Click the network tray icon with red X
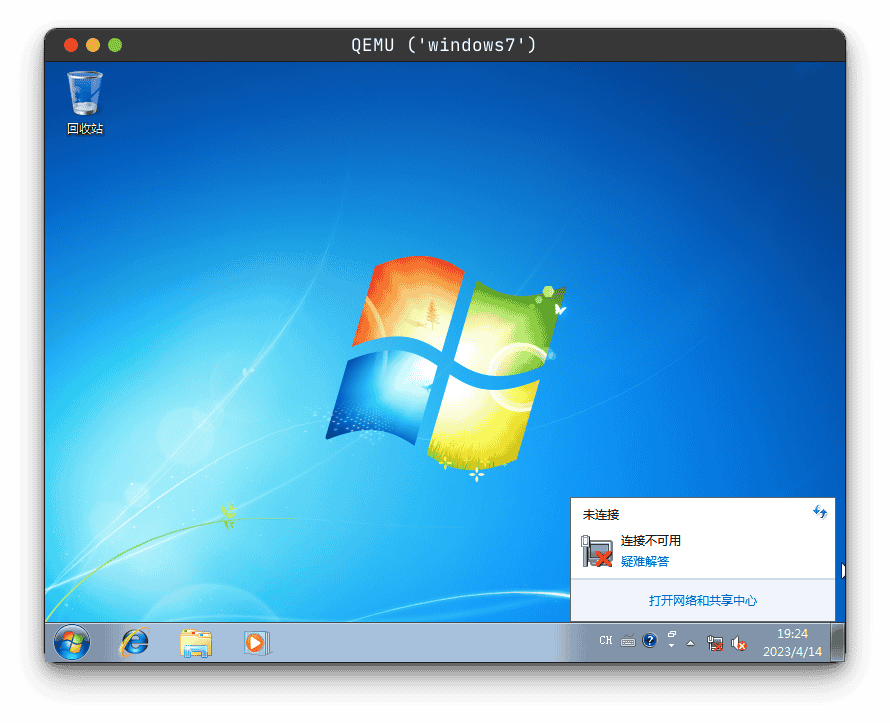 tap(715, 643)
